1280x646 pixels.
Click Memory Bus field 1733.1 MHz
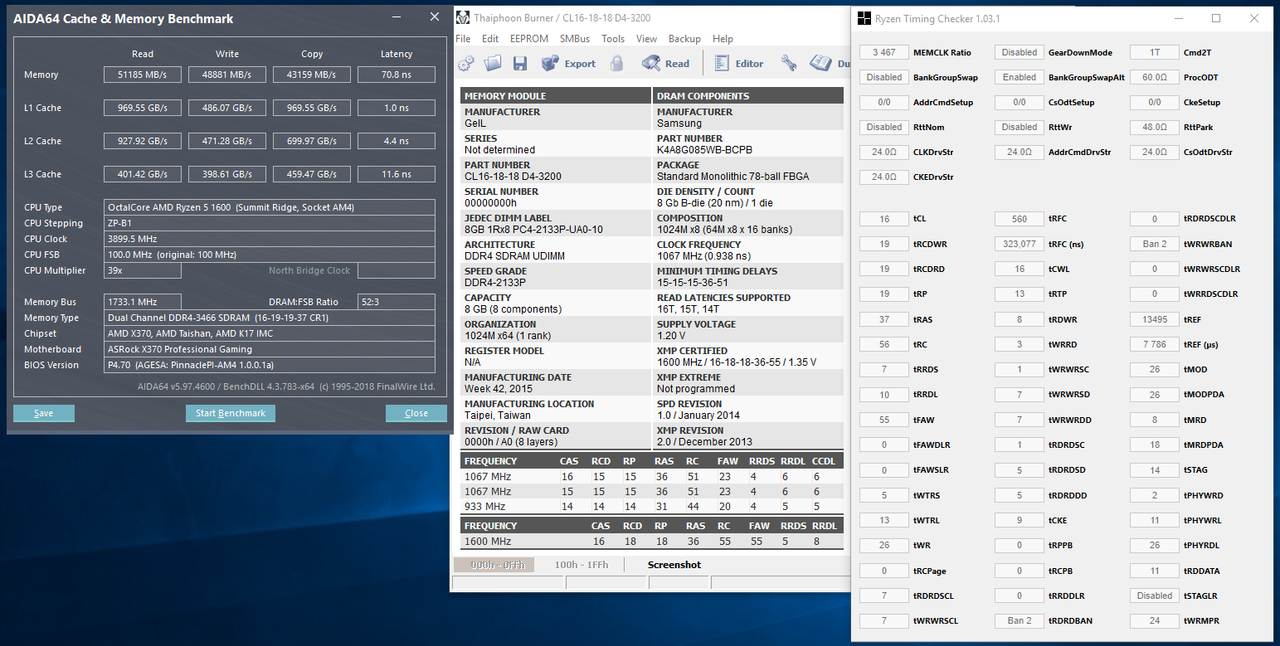pos(143,301)
